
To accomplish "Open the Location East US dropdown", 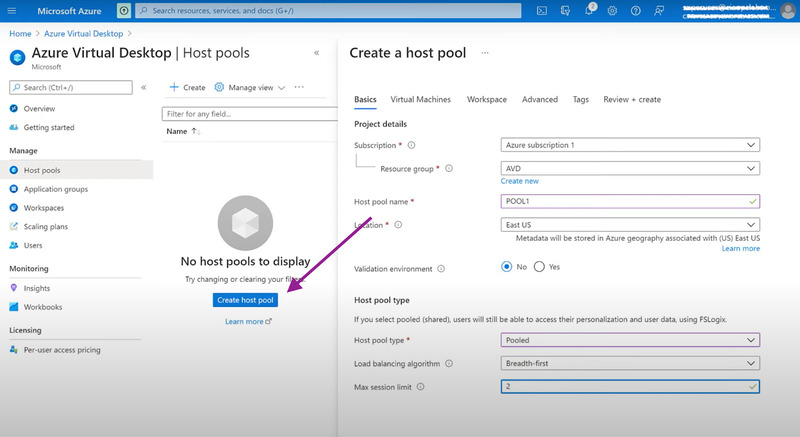I will (x=630, y=225).
